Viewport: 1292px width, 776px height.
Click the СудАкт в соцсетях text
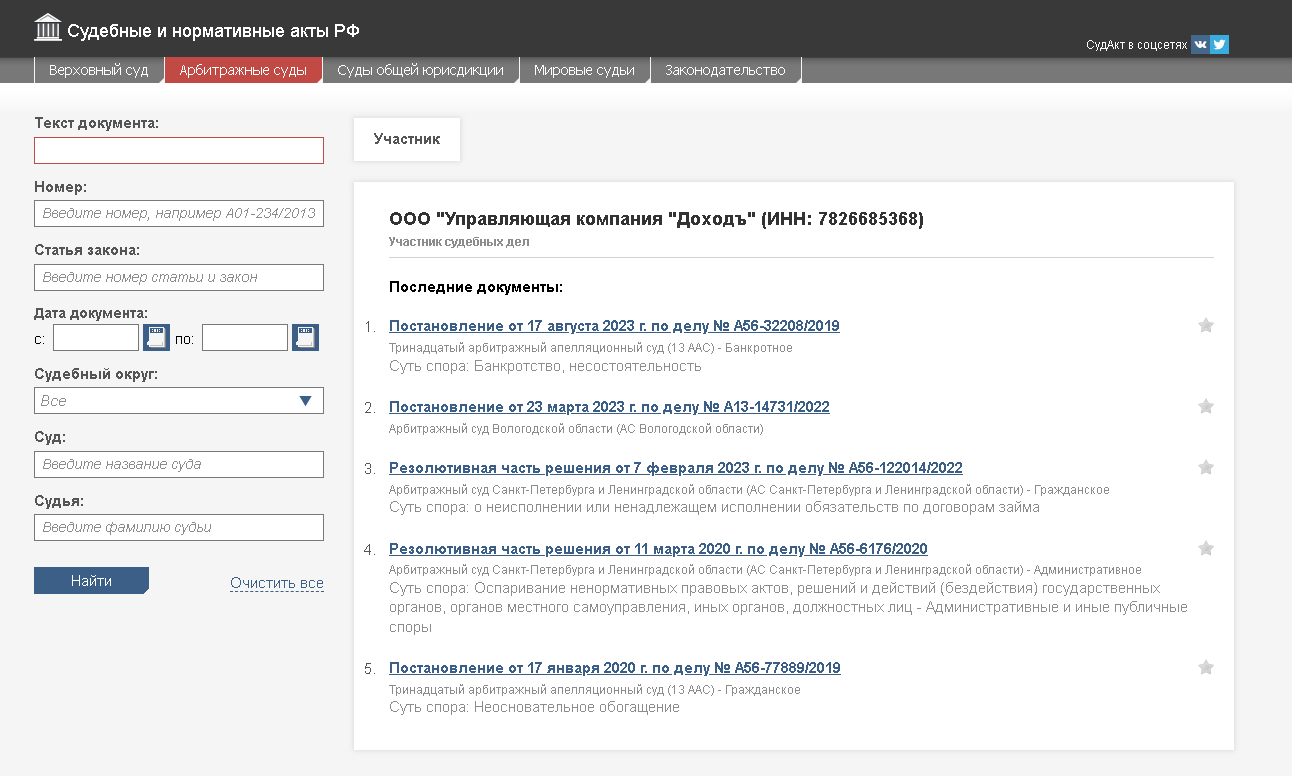1136,45
